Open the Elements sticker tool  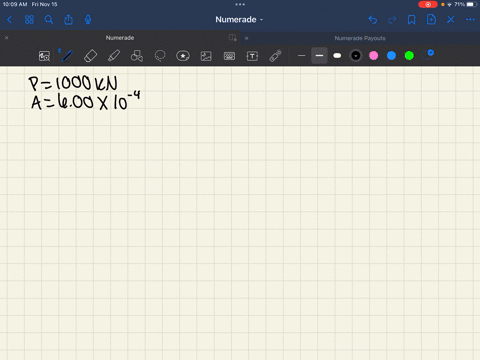point(183,56)
